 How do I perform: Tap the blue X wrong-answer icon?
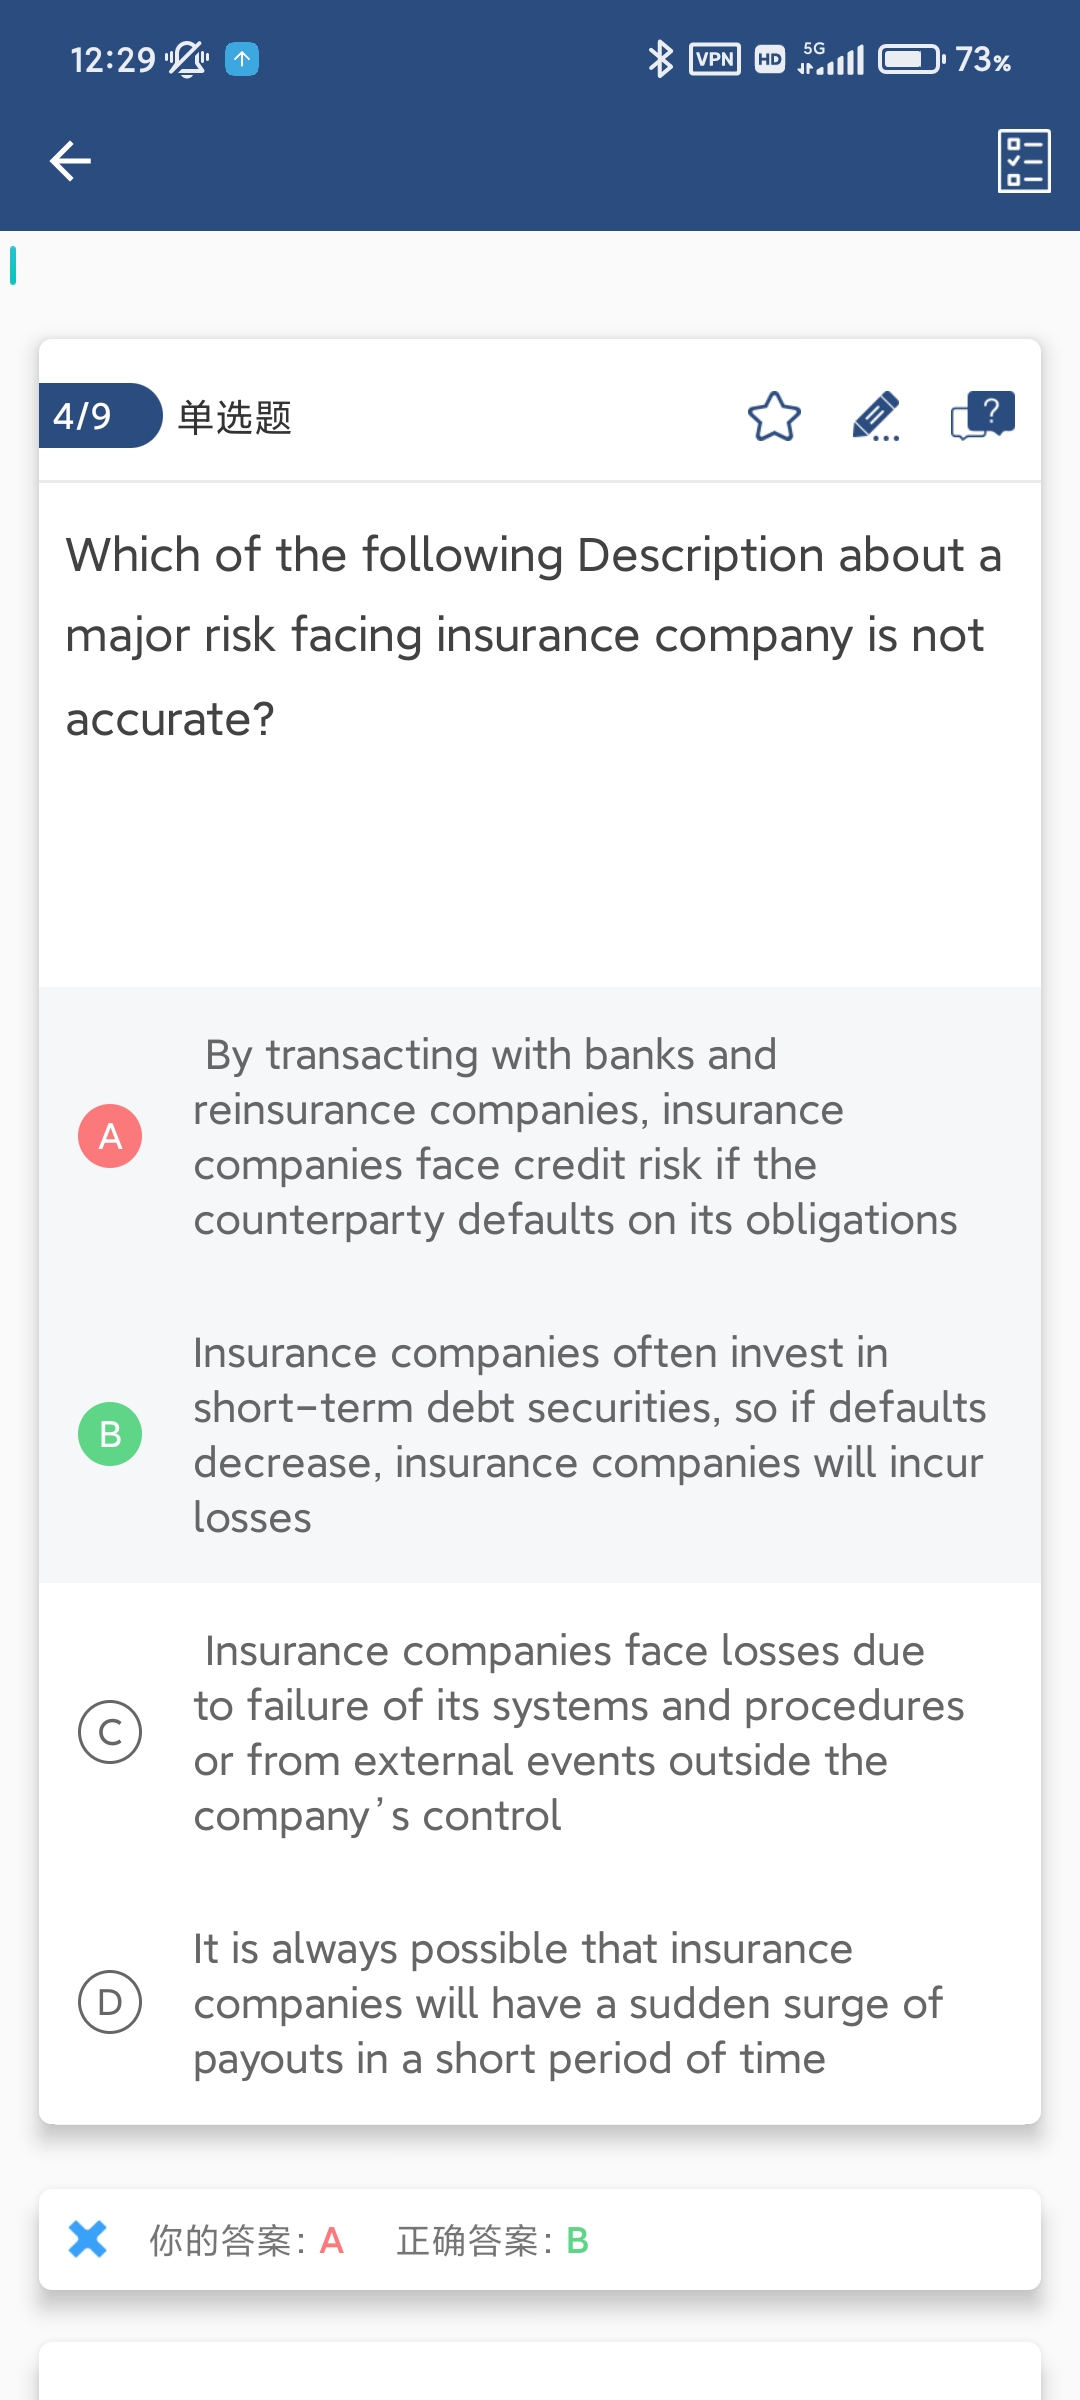tap(88, 2239)
